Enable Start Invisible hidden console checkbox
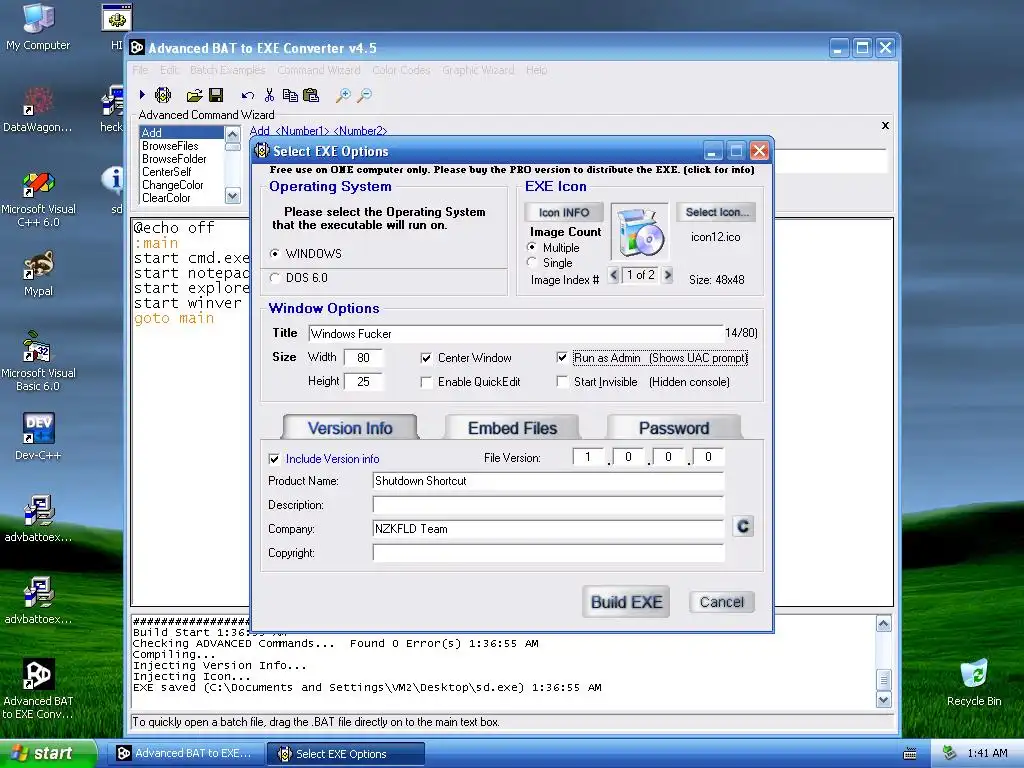 (562, 381)
